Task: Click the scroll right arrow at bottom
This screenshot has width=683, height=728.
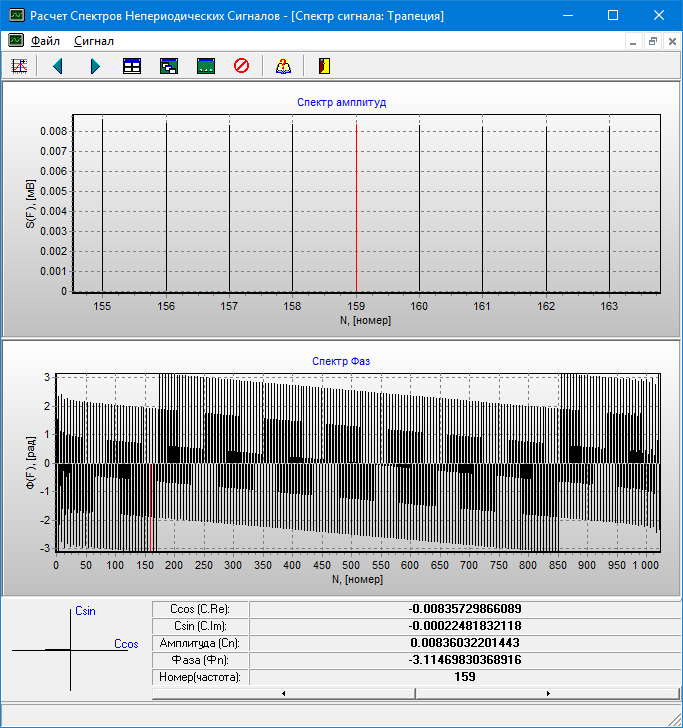Action: pyautogui.click(x=547, y=692)
